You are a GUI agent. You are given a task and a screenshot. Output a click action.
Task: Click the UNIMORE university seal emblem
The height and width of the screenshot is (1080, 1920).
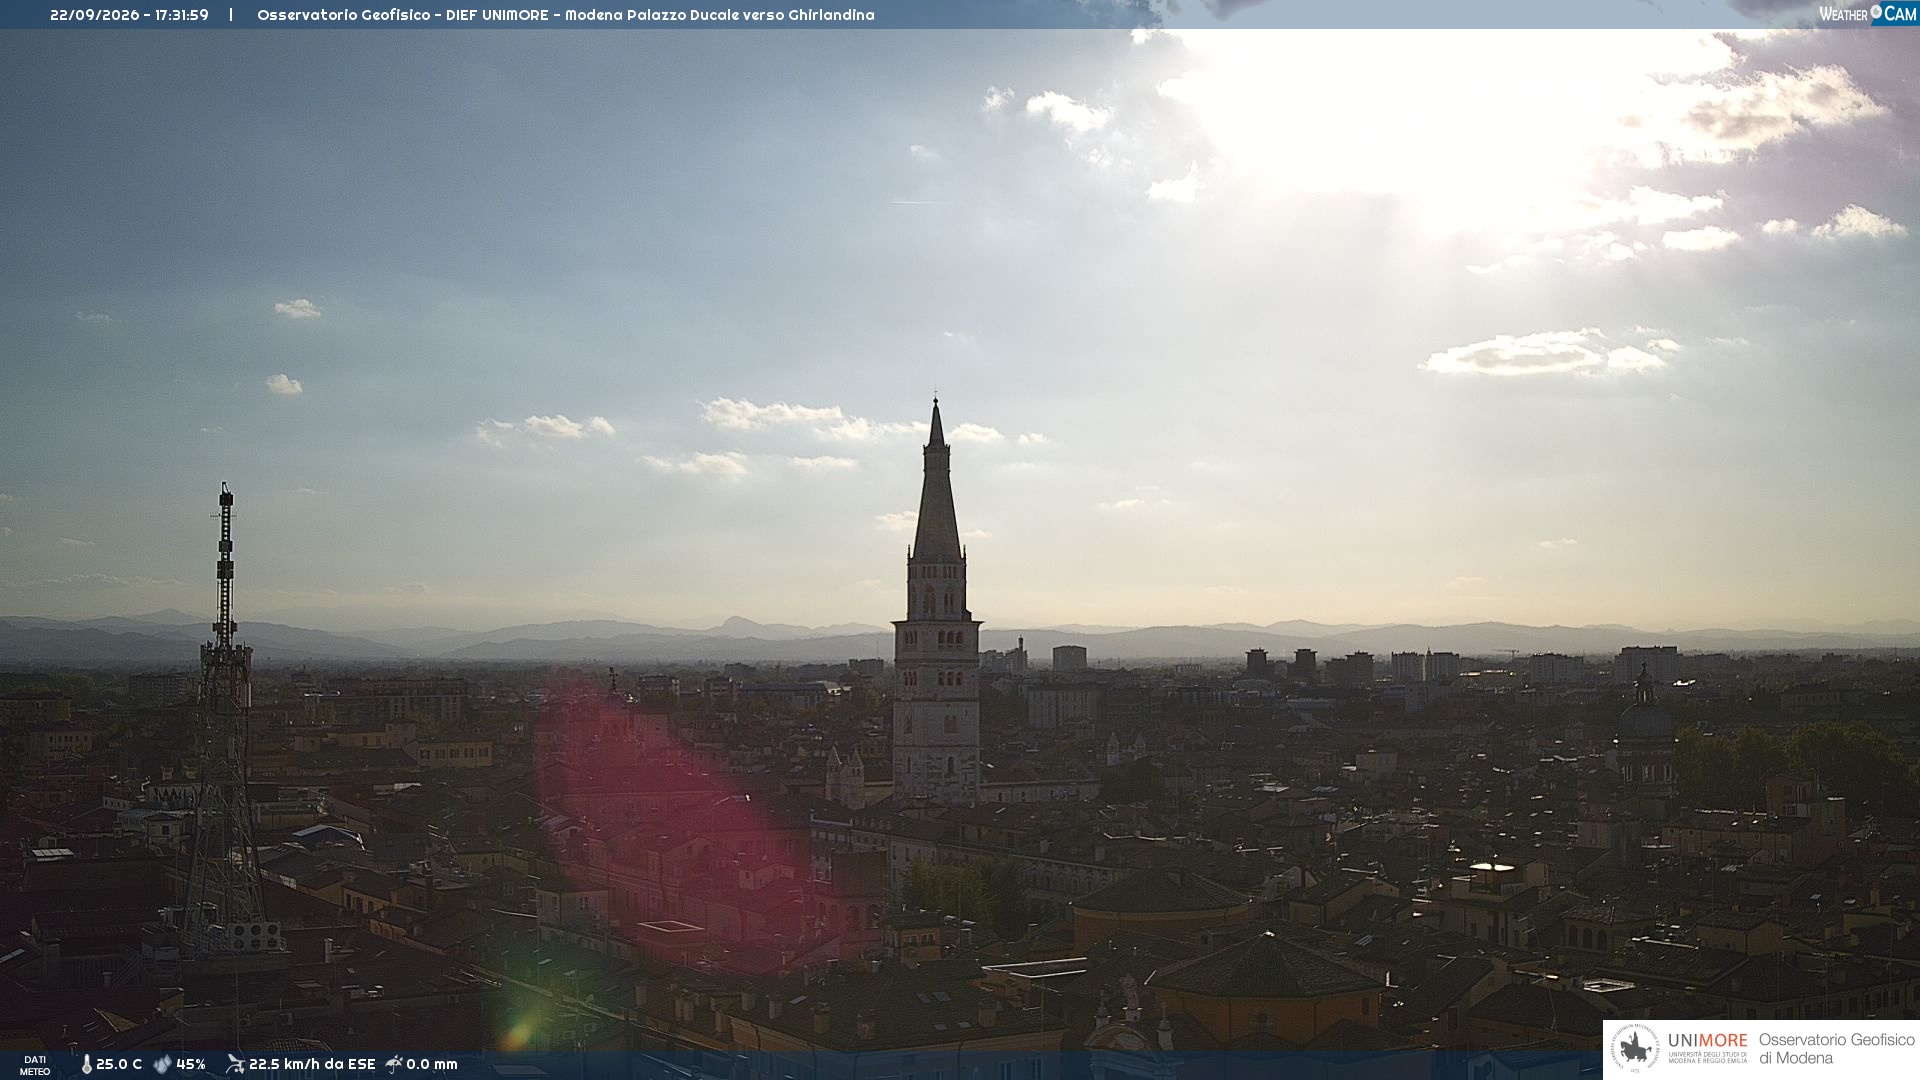(1635, 1049)
